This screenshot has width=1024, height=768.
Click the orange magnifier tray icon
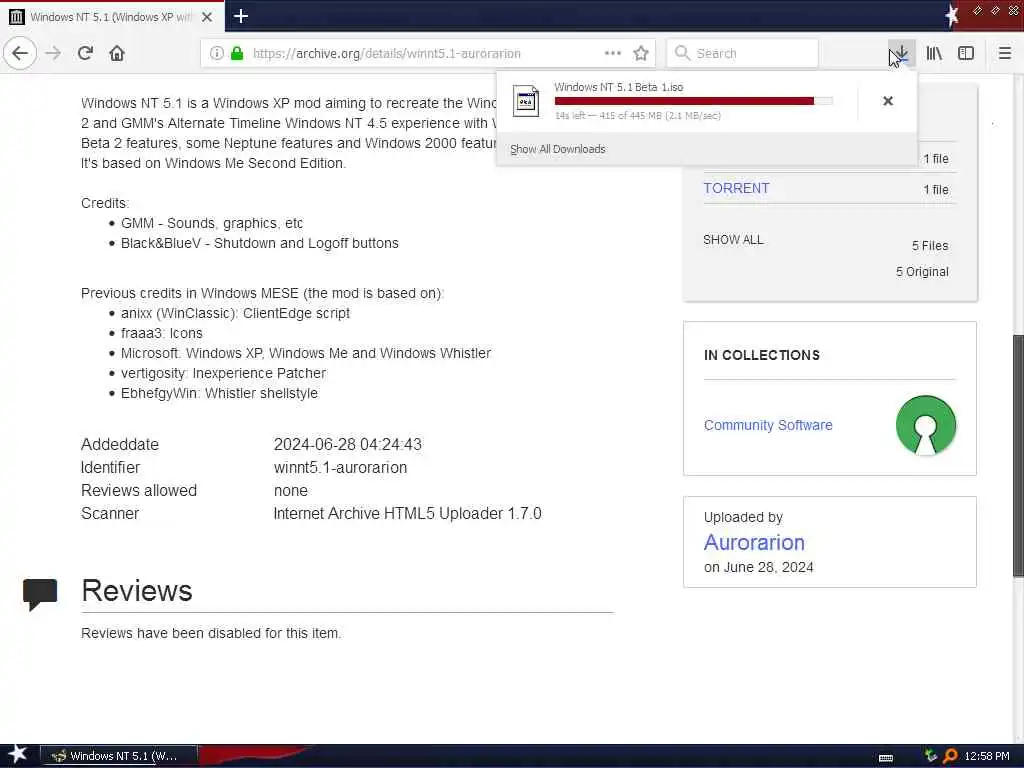click(x=950, y=756)
